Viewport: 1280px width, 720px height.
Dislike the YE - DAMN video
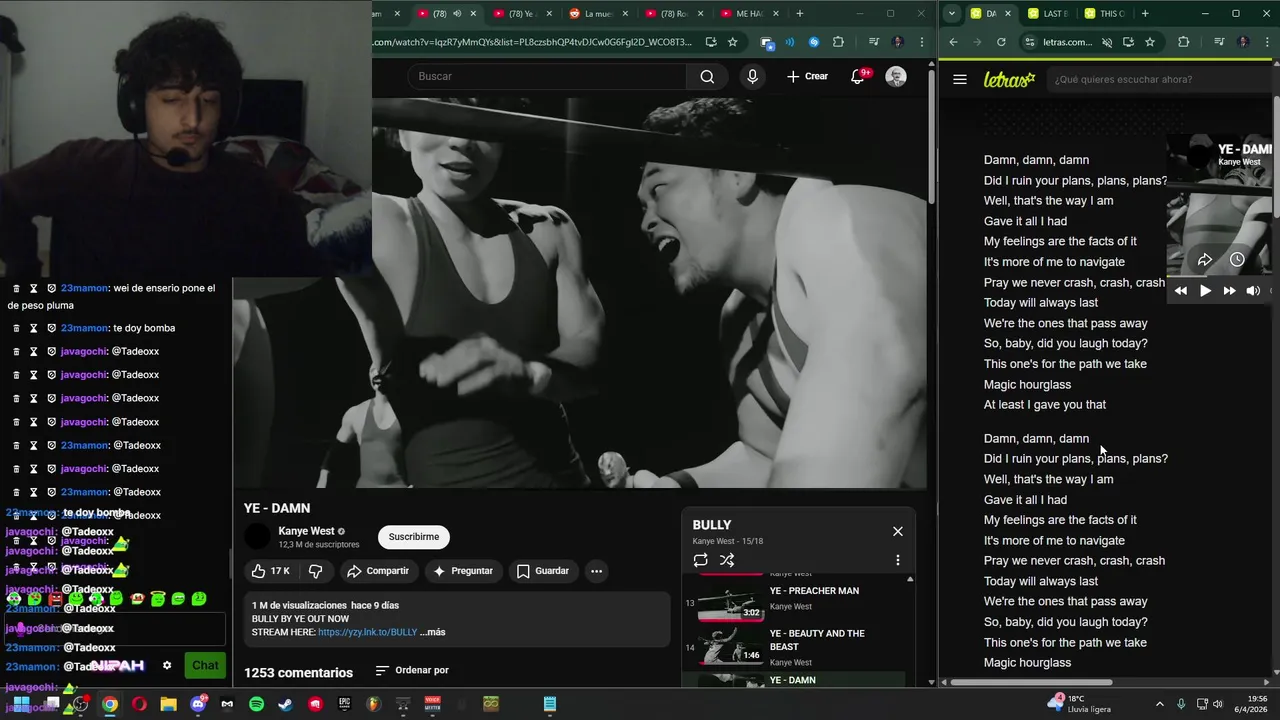[315, 571]
